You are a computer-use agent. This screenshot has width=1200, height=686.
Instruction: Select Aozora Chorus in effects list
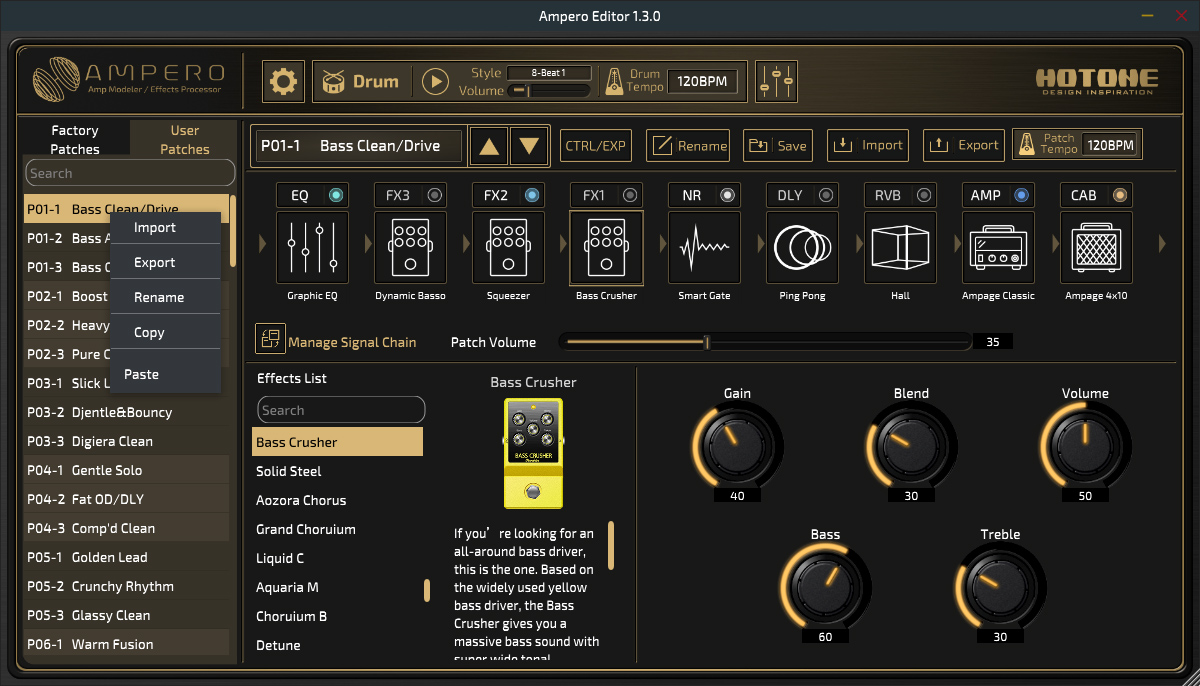(337, 500)
